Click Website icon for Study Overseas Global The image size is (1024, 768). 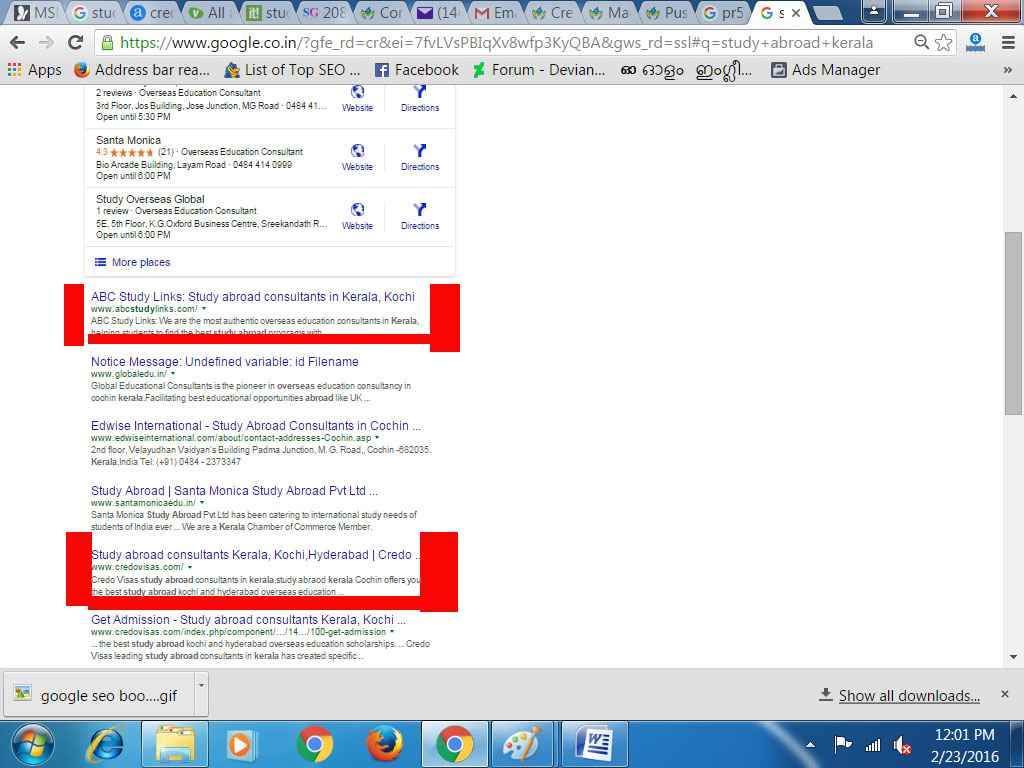click(x=357, y=216)
